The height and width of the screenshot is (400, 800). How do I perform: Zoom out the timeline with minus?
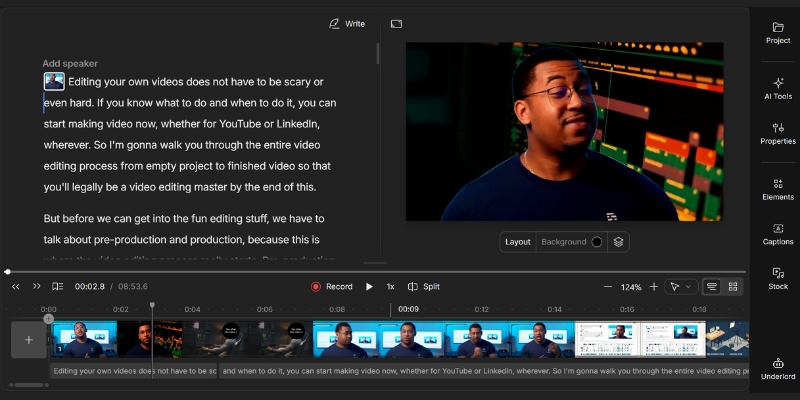pos(608,287)
